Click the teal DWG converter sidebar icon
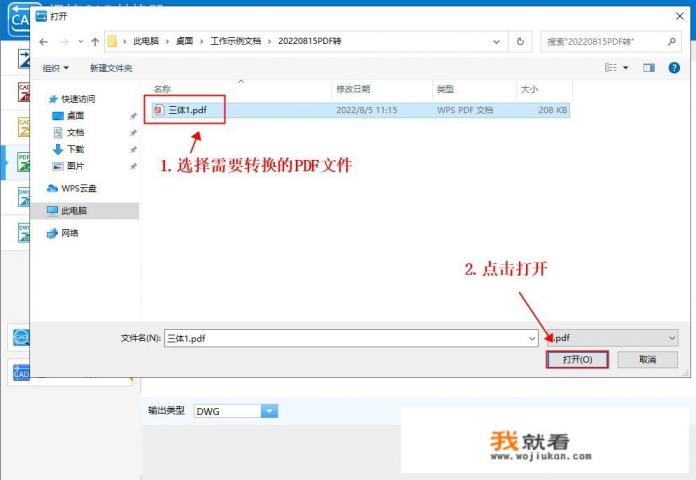The width and height of the screenshot is (696, 480). tap(24, 197)
